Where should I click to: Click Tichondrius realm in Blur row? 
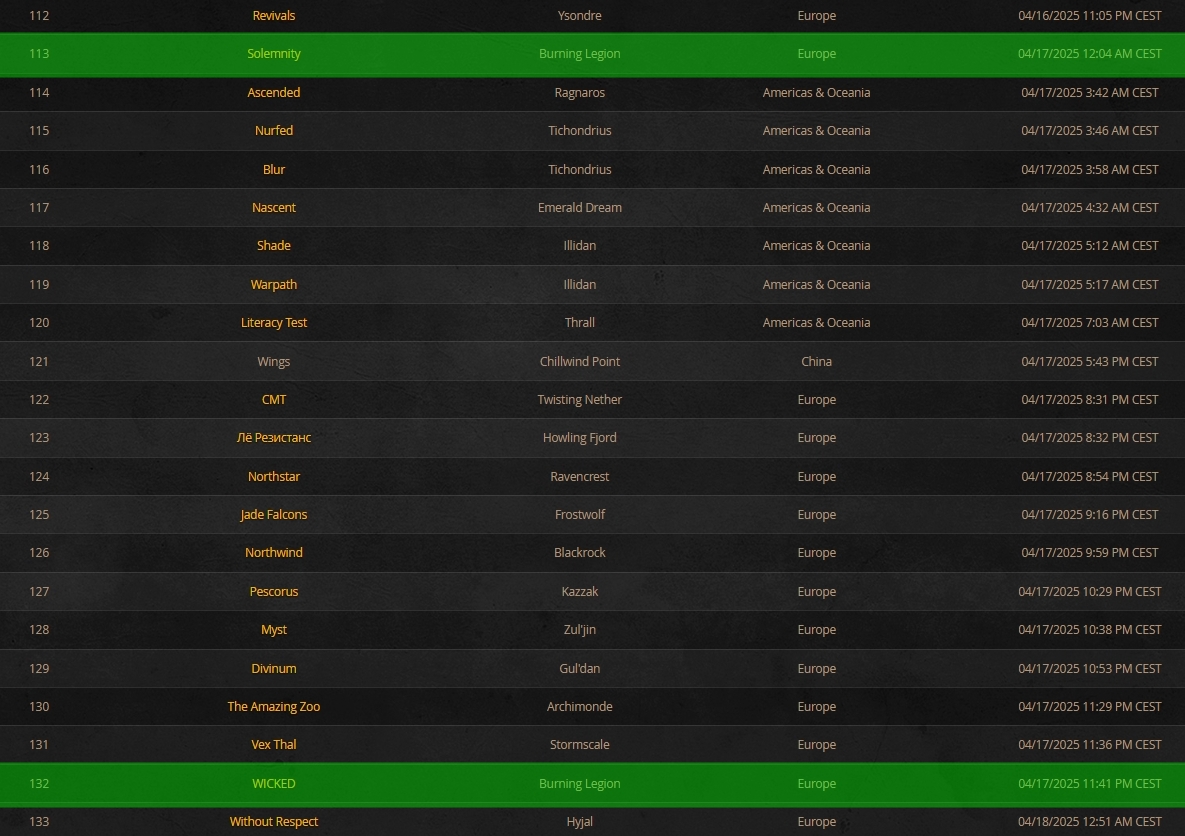[x=580, y=169]
